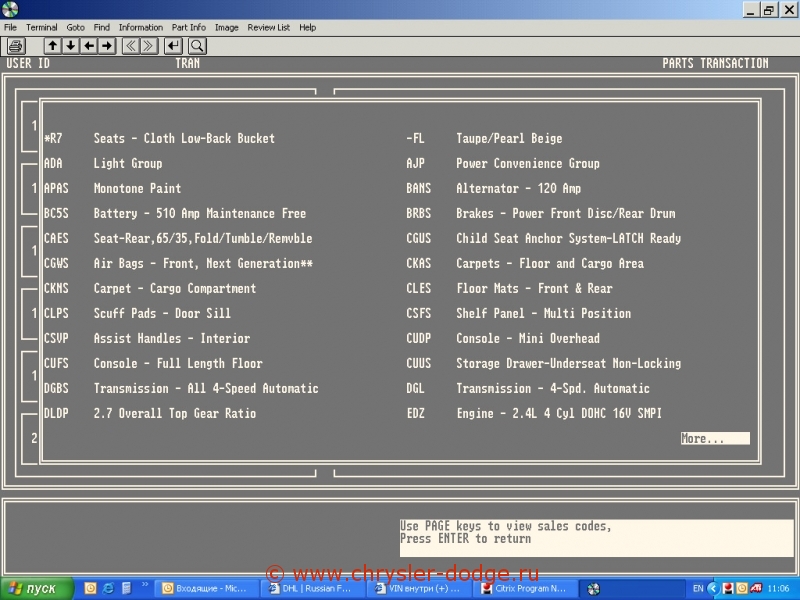This screenshot has width=800, height=600.
Task: Select CKNS Carpet - Cargo Compartment row
Action: tap(150, 288)
